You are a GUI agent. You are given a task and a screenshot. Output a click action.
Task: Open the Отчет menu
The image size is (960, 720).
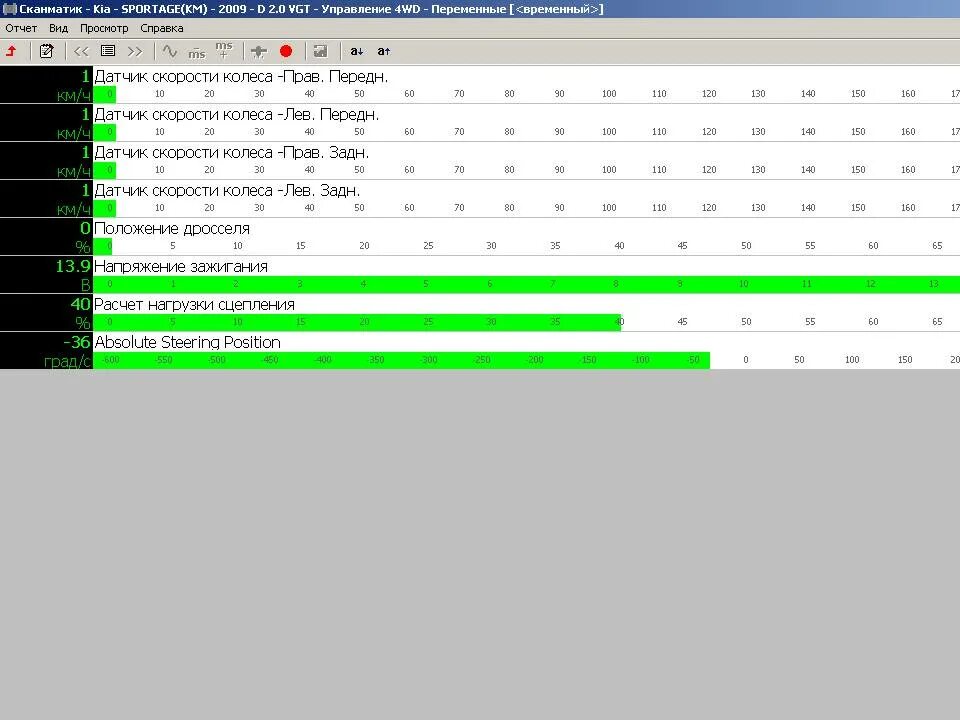pos(21,28)
